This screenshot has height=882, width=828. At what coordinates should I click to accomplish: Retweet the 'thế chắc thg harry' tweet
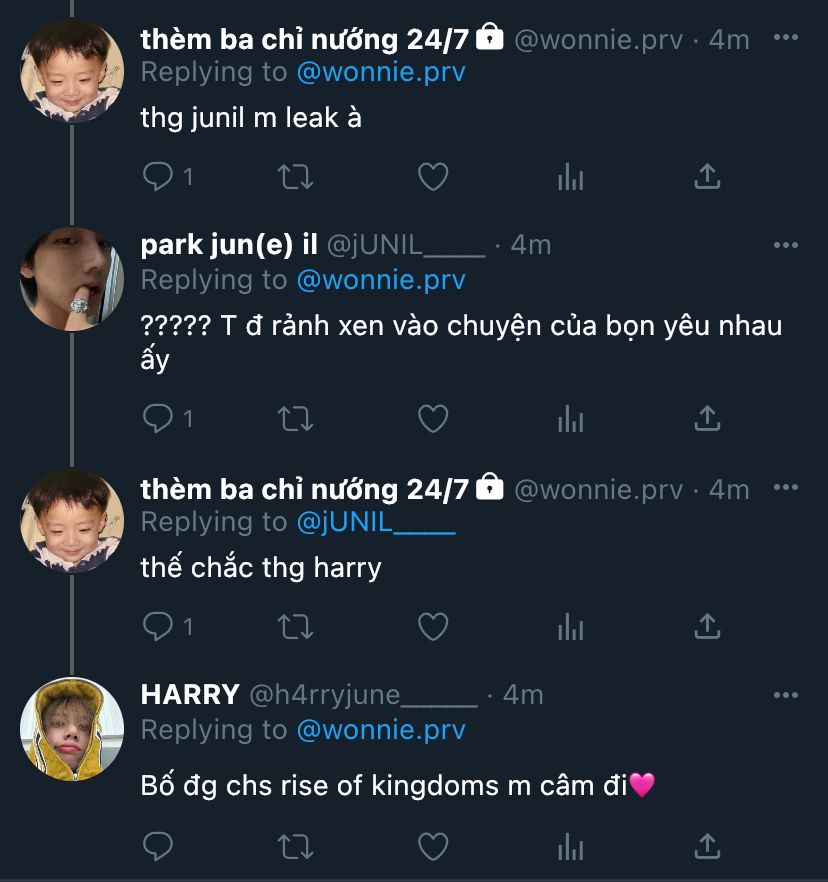295,627
